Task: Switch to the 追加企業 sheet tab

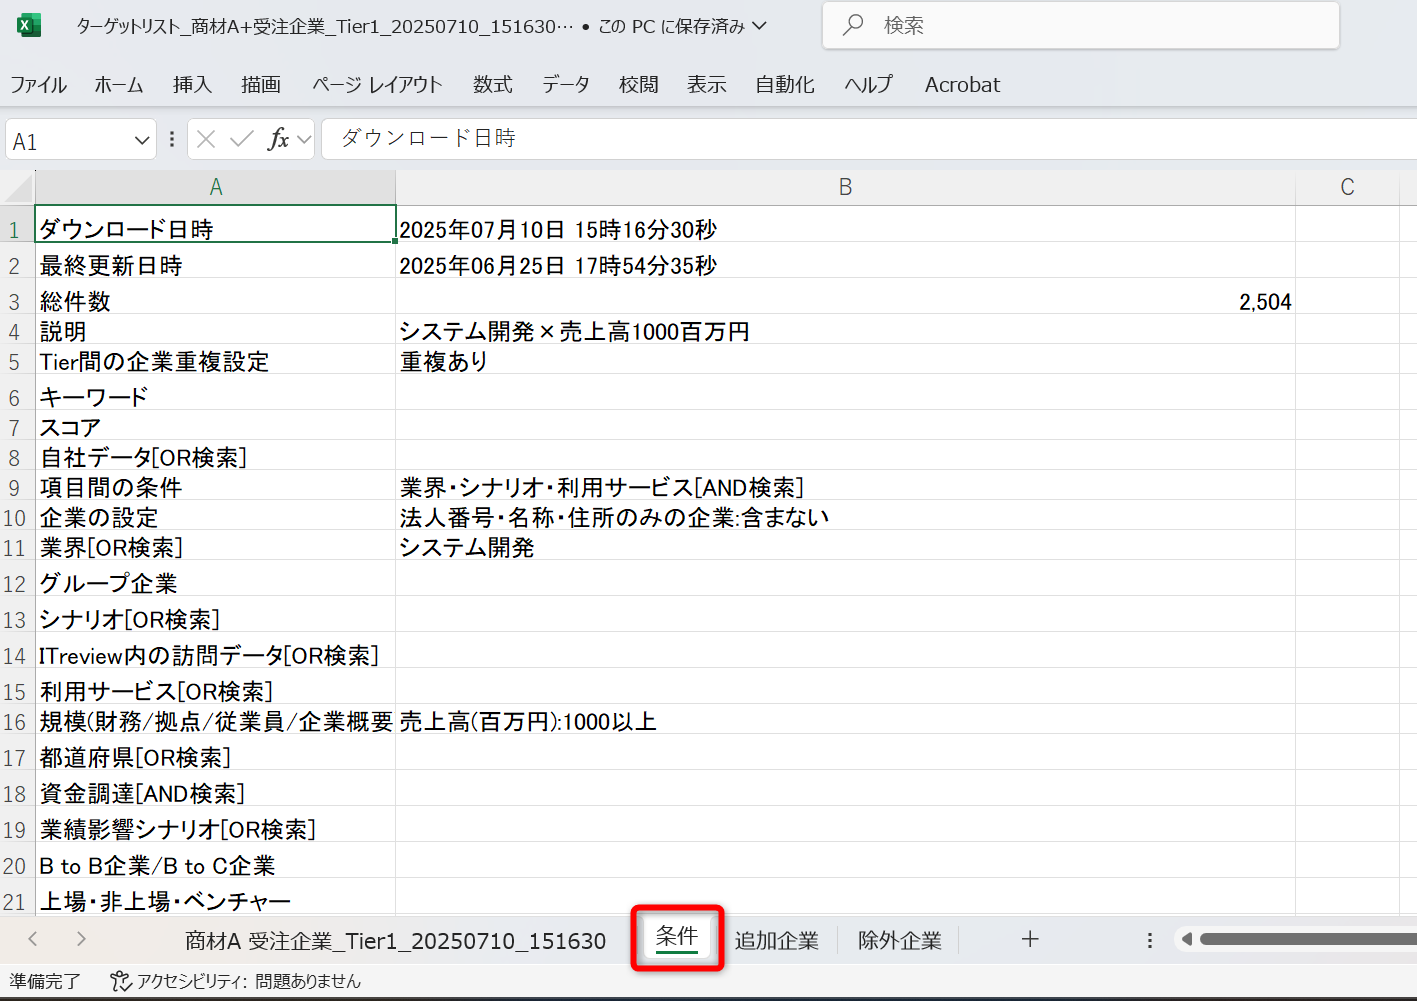Action: [776, 940]
